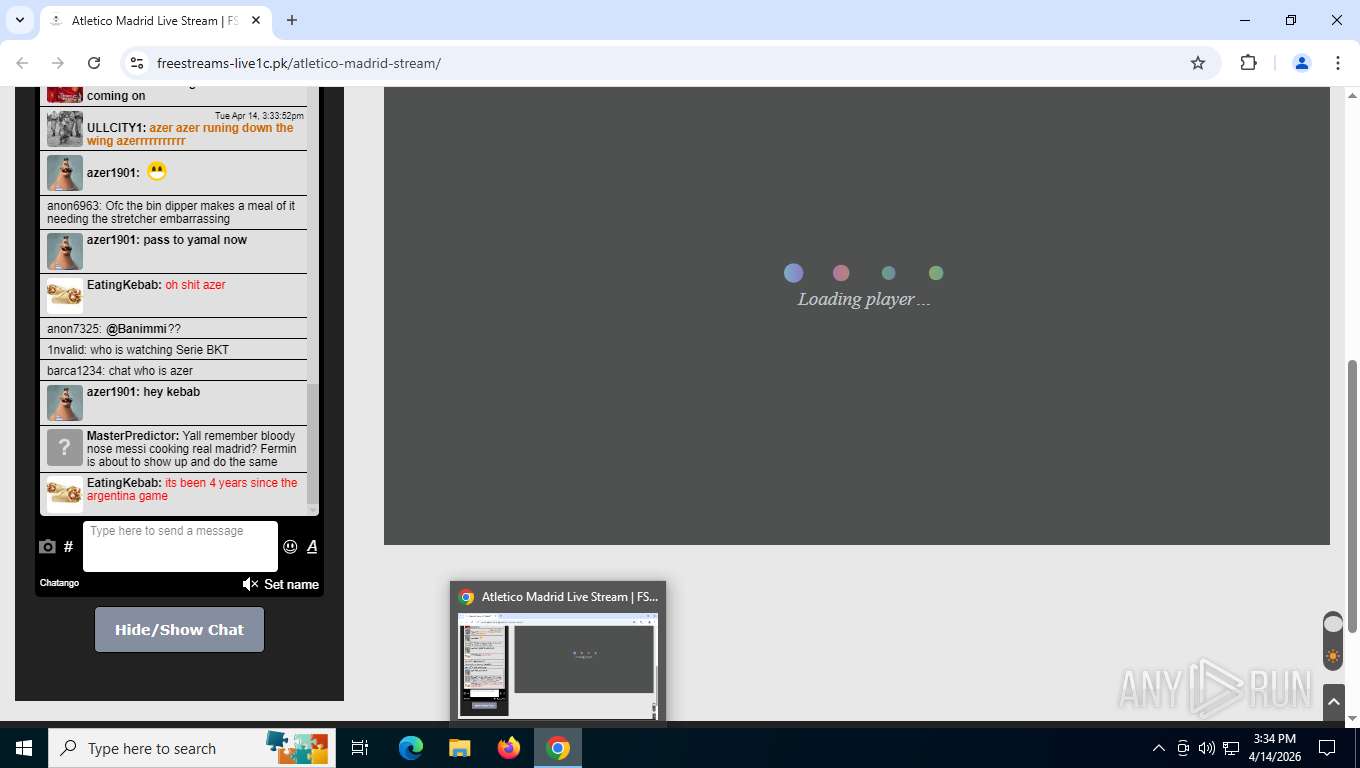Click the anon6963 bin dipper message
1360x768 pixels.
[x=173, y=212]
